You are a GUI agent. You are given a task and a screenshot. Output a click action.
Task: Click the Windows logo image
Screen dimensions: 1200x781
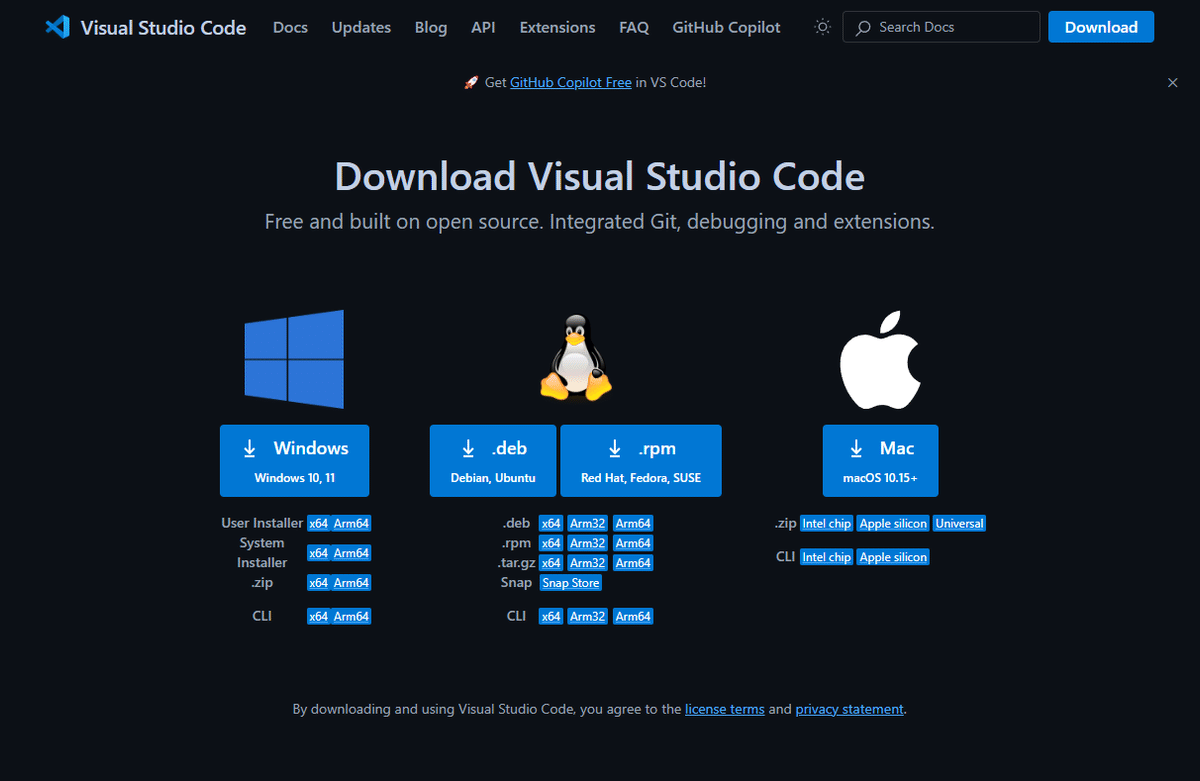(294, 358)
